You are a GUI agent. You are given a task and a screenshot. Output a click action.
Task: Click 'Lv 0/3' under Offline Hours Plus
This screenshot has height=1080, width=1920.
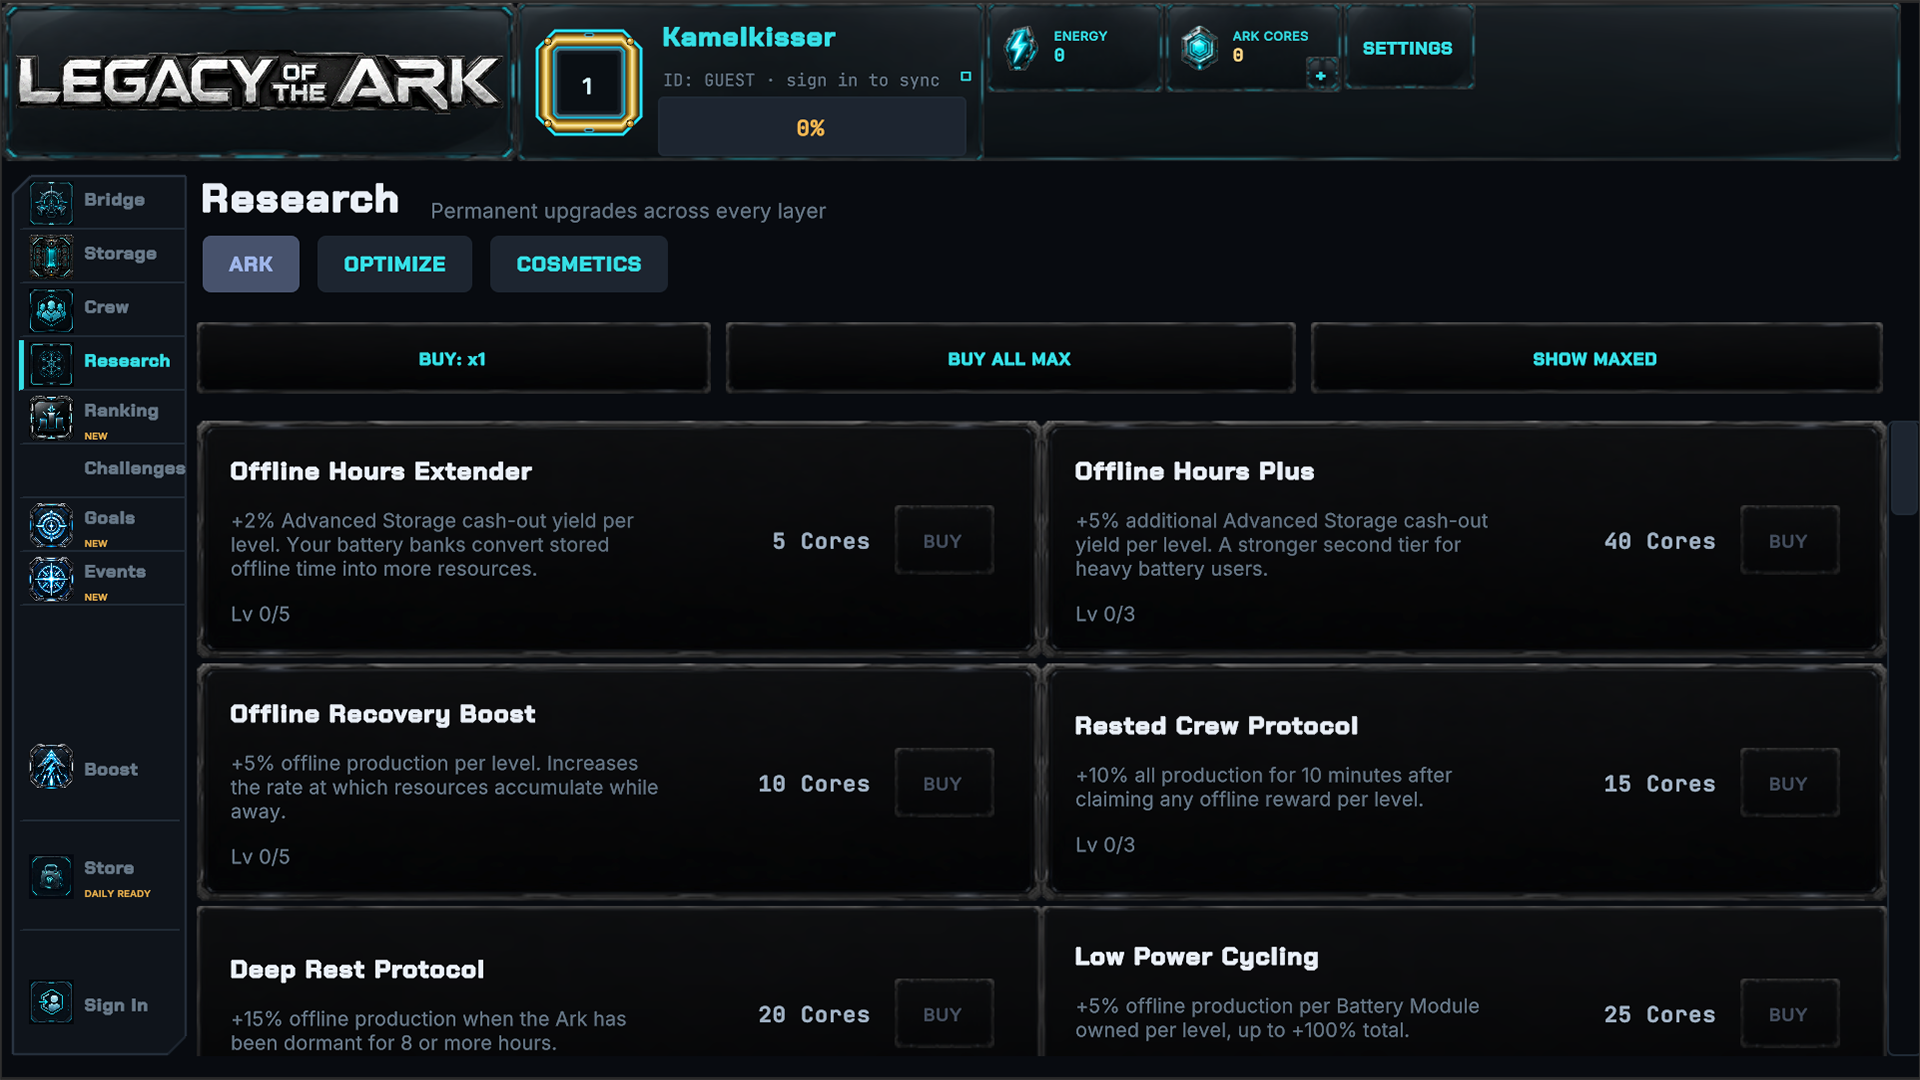pos(1105,614)
